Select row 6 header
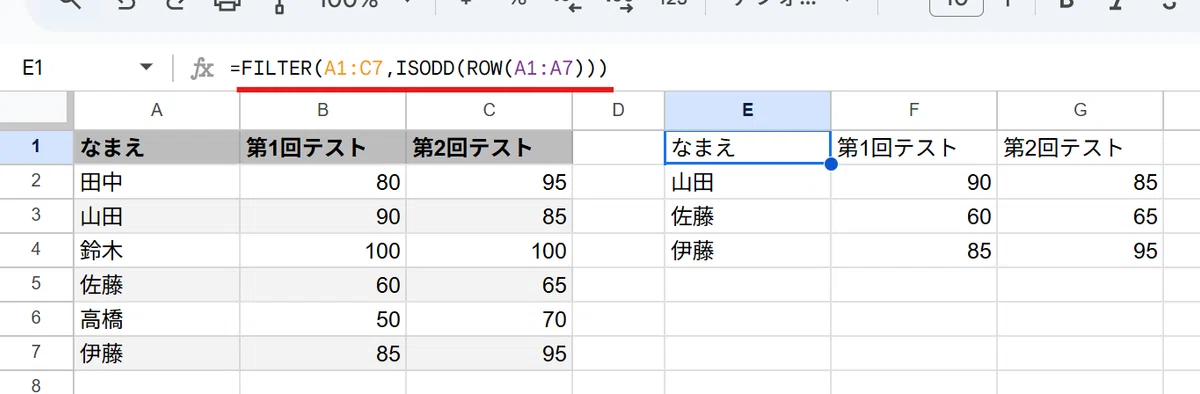This screenshot has height=394, width=1200. 36,318
